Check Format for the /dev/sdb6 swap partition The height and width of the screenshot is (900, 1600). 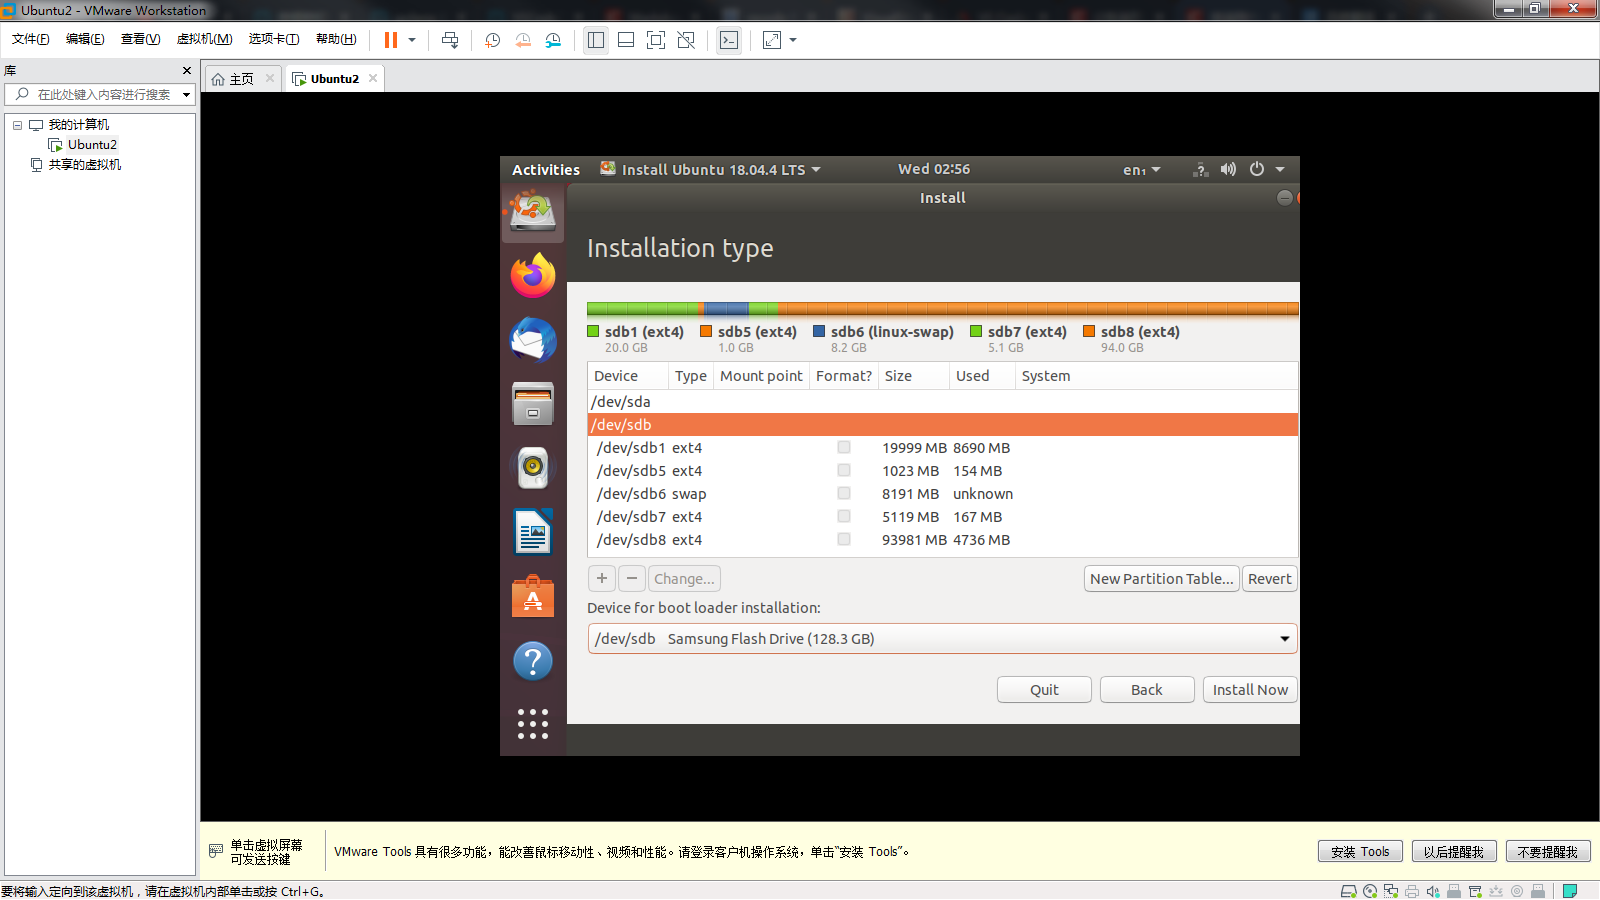pyautogui.click(x=843, y=493)
